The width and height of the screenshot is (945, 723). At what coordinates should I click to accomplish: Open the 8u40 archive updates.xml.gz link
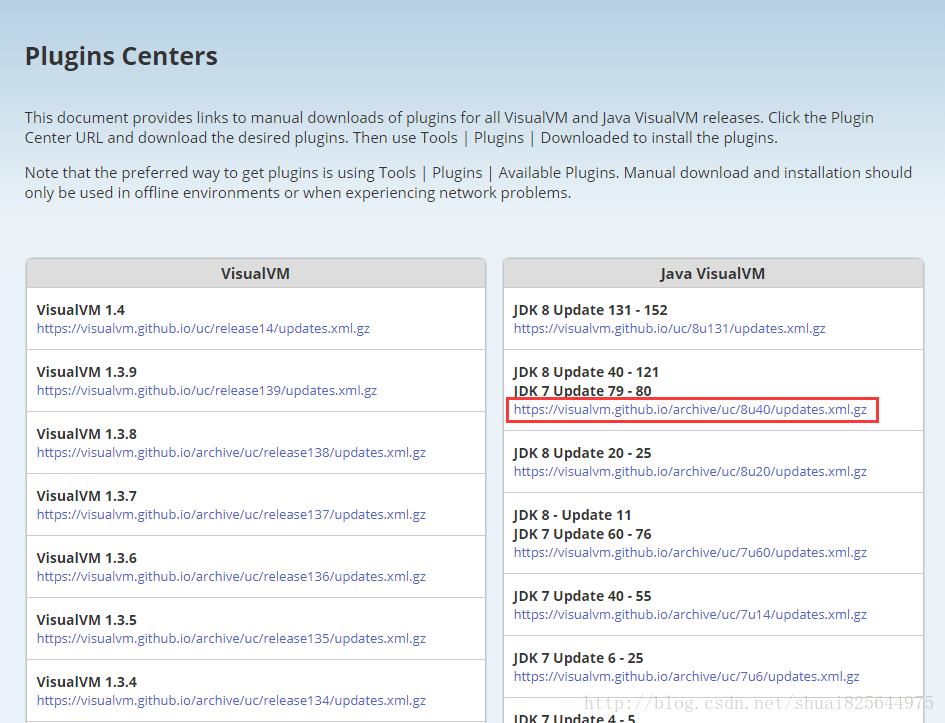[x=690, y=410]
